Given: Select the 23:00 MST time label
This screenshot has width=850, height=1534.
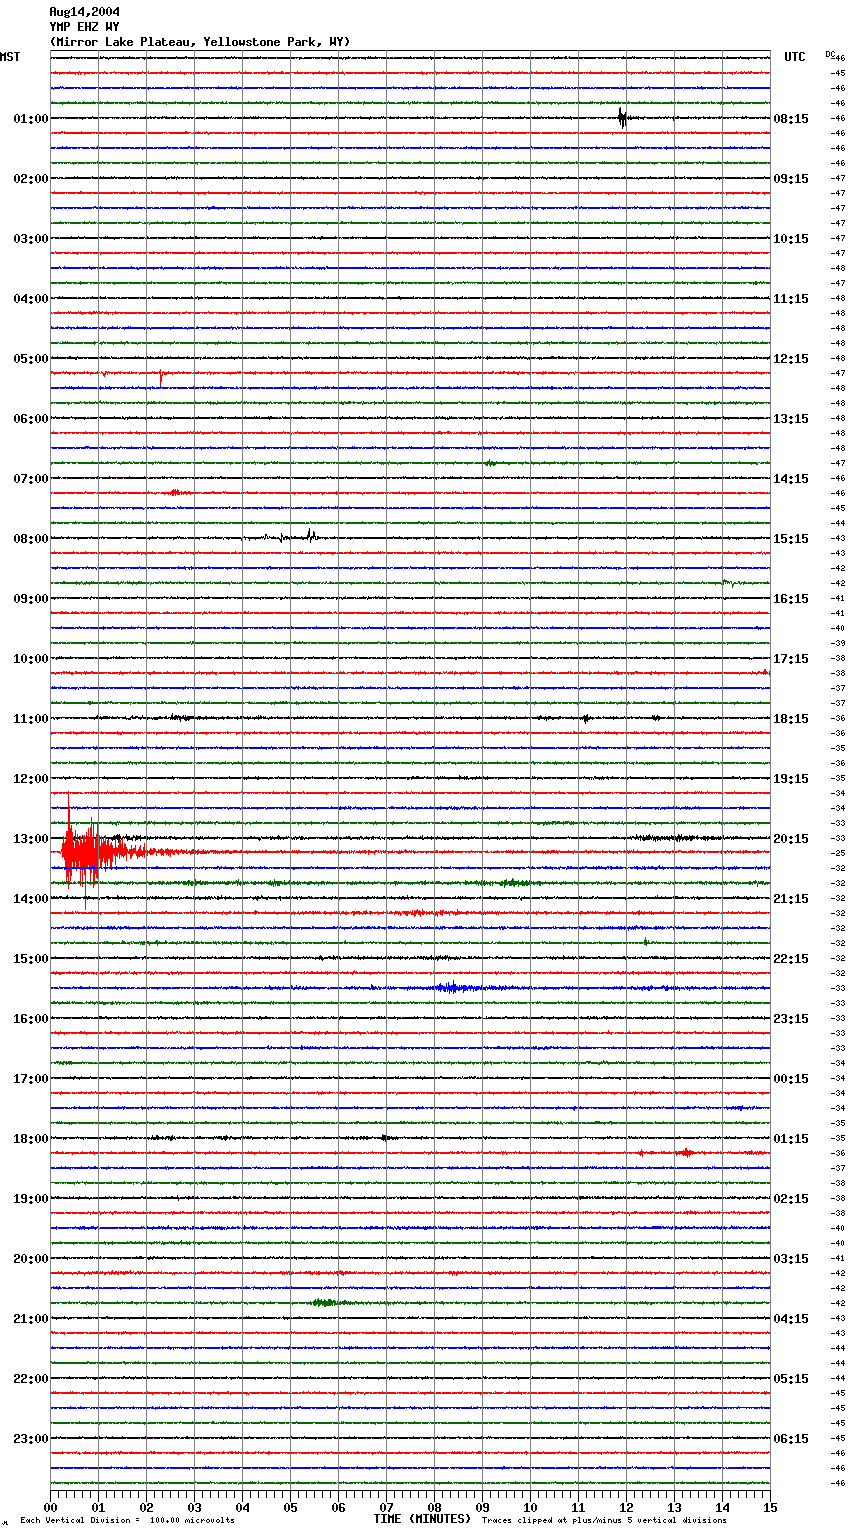Looking at the screenshot, I should (x=31, y=1439).
